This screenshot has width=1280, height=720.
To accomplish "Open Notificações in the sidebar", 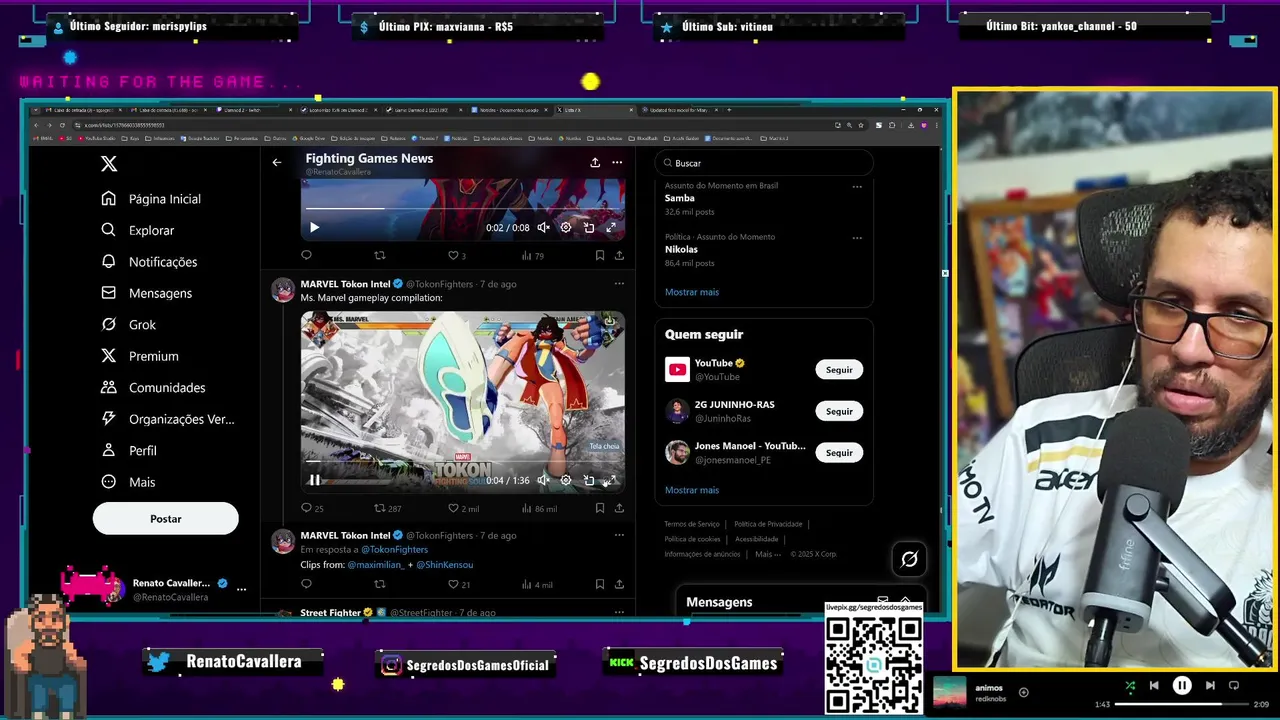I will pyautogui.click(x=149, y=262).
